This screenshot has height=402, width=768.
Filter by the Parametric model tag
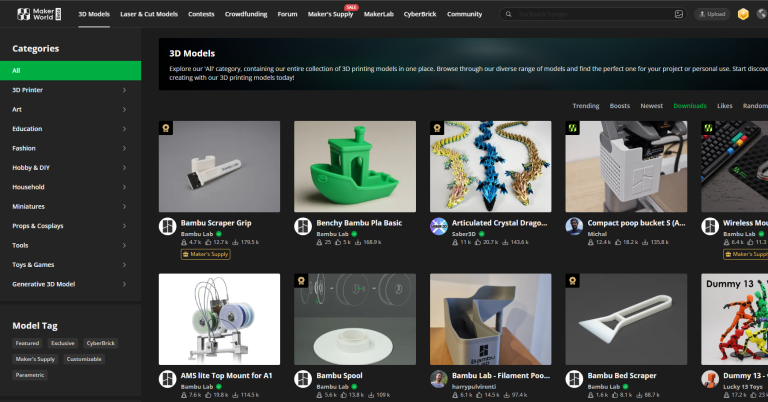coord(30,375)
